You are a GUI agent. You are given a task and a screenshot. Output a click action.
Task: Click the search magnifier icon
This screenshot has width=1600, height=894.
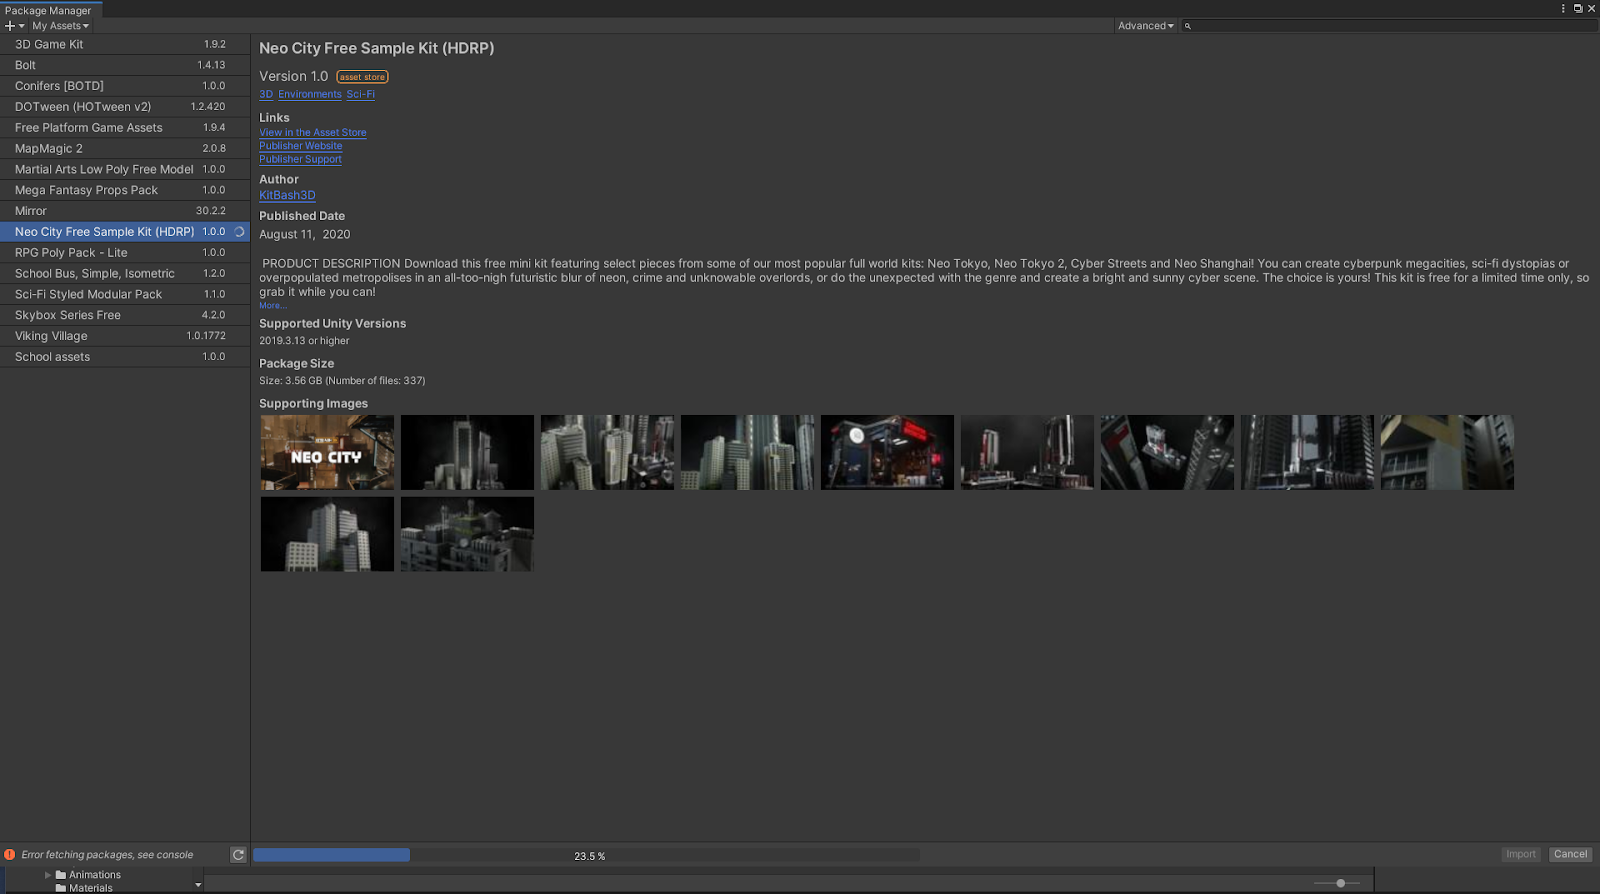(1188, 26)
